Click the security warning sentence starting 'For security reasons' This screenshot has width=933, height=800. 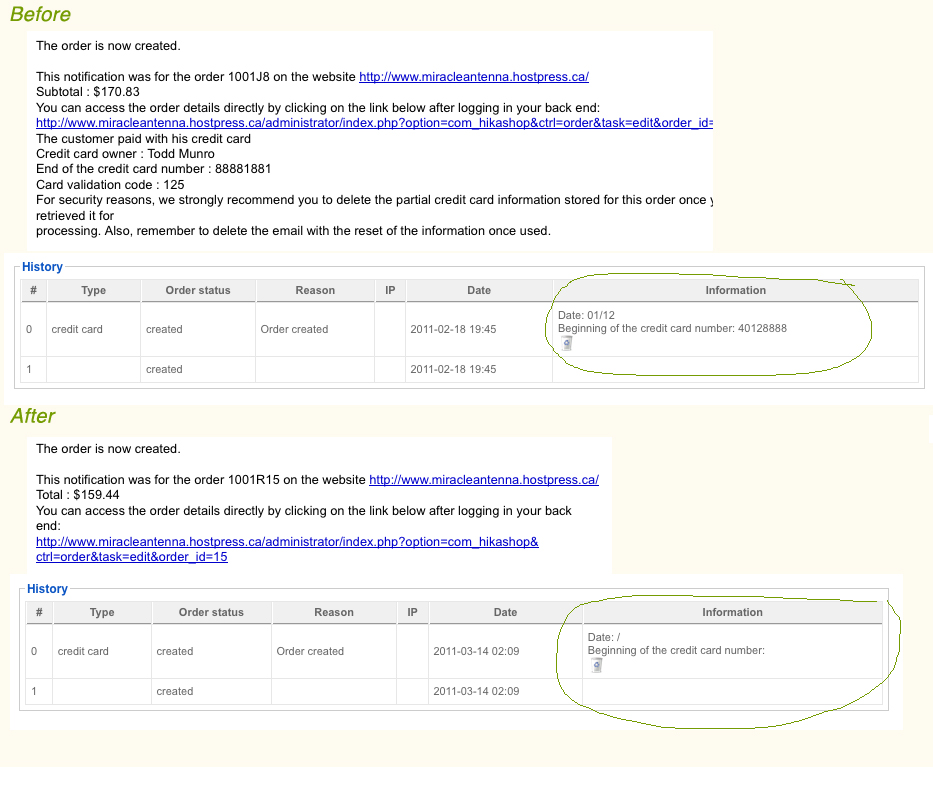374,200
